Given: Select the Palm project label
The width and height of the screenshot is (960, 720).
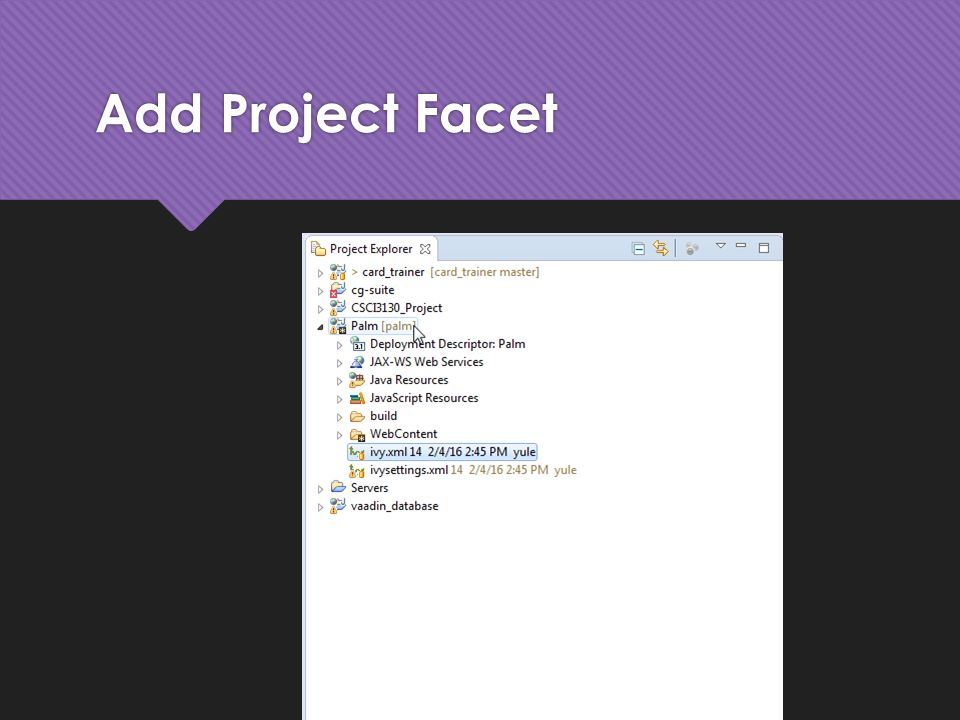Looking at the screenshot, I should pos(364,326).
